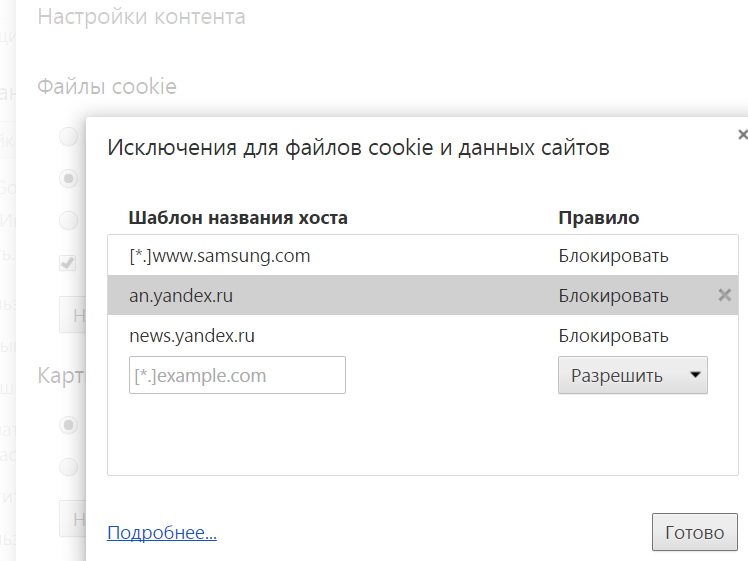Image resolution: width=748 pixels, height=561 pixels.
Task: Change the Блокировать rule for www.samsung.com
Action: [x=613, y=256]
